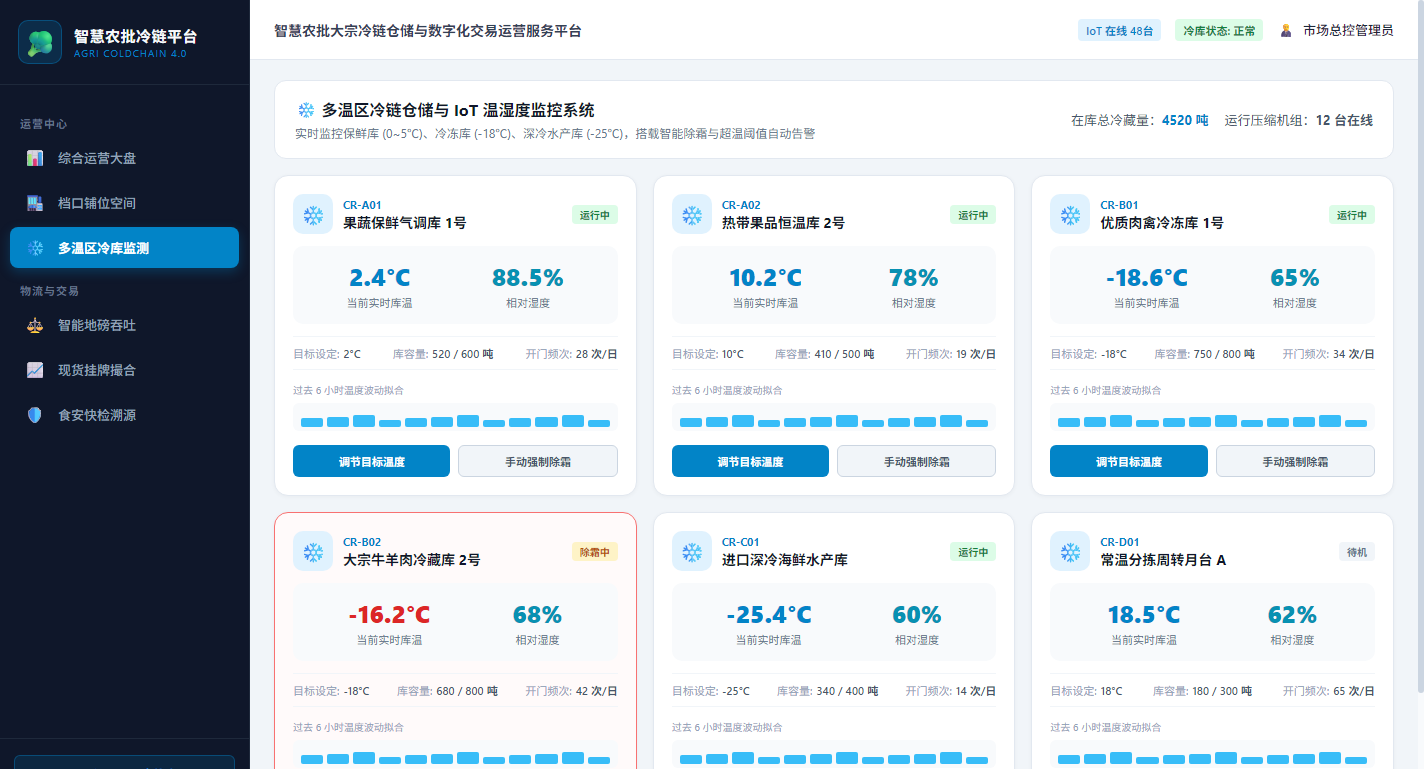This screenshot has height=769, width=1424.
Task: Click the 10.2°C temperature reading
Action: (x=765, y=278)
